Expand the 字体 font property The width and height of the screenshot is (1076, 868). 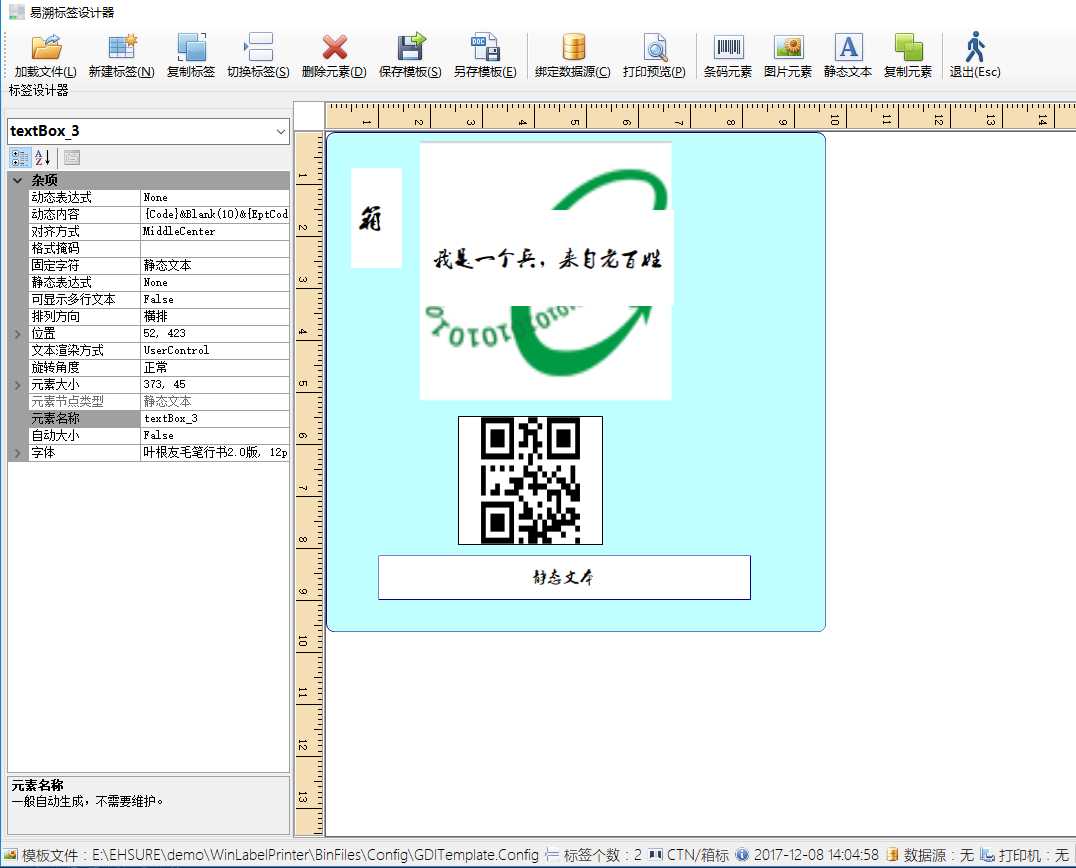point(18,453)
